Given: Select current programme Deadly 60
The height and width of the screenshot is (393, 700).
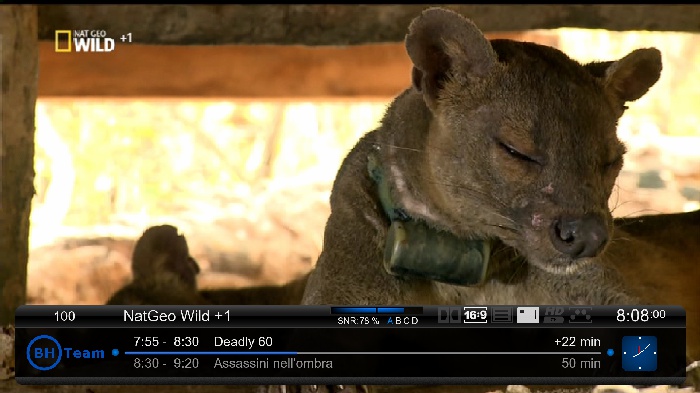Looking at the screenshot, I should pyautogui.click(x=243, y=342).
